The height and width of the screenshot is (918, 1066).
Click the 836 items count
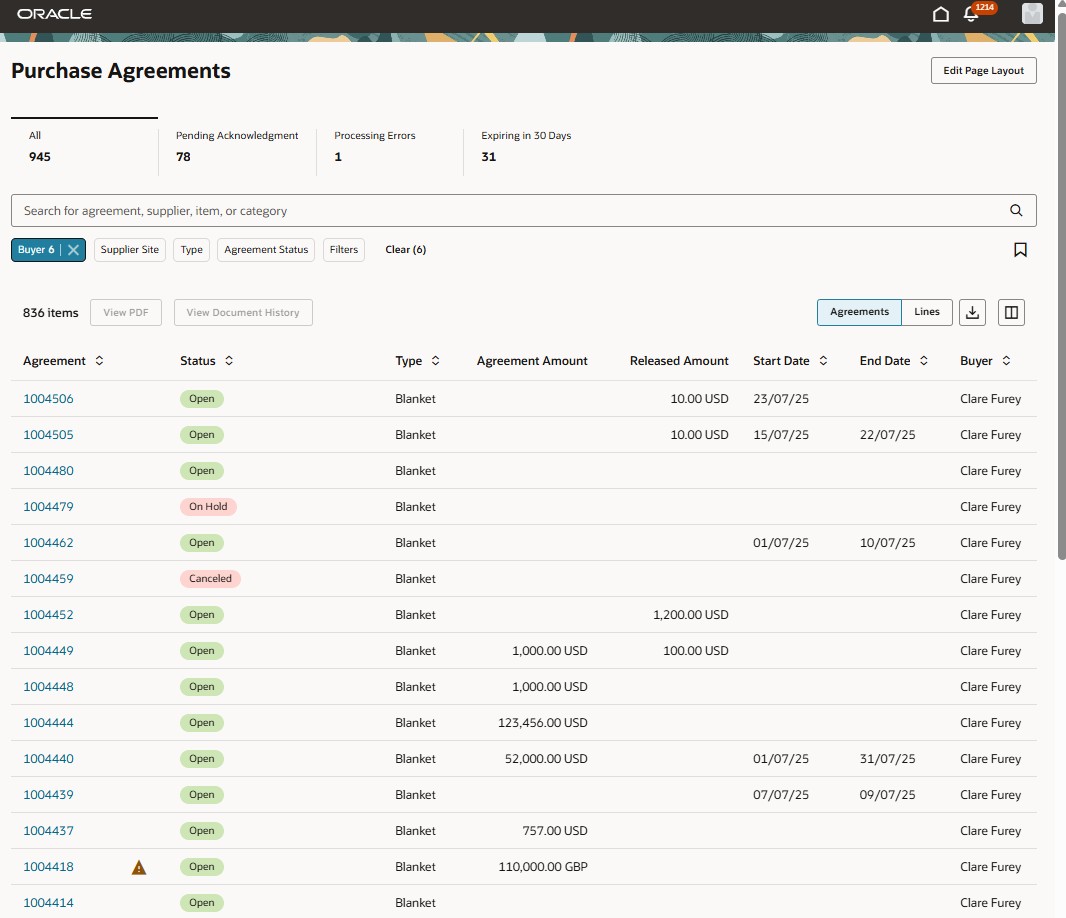pos(50,313)
